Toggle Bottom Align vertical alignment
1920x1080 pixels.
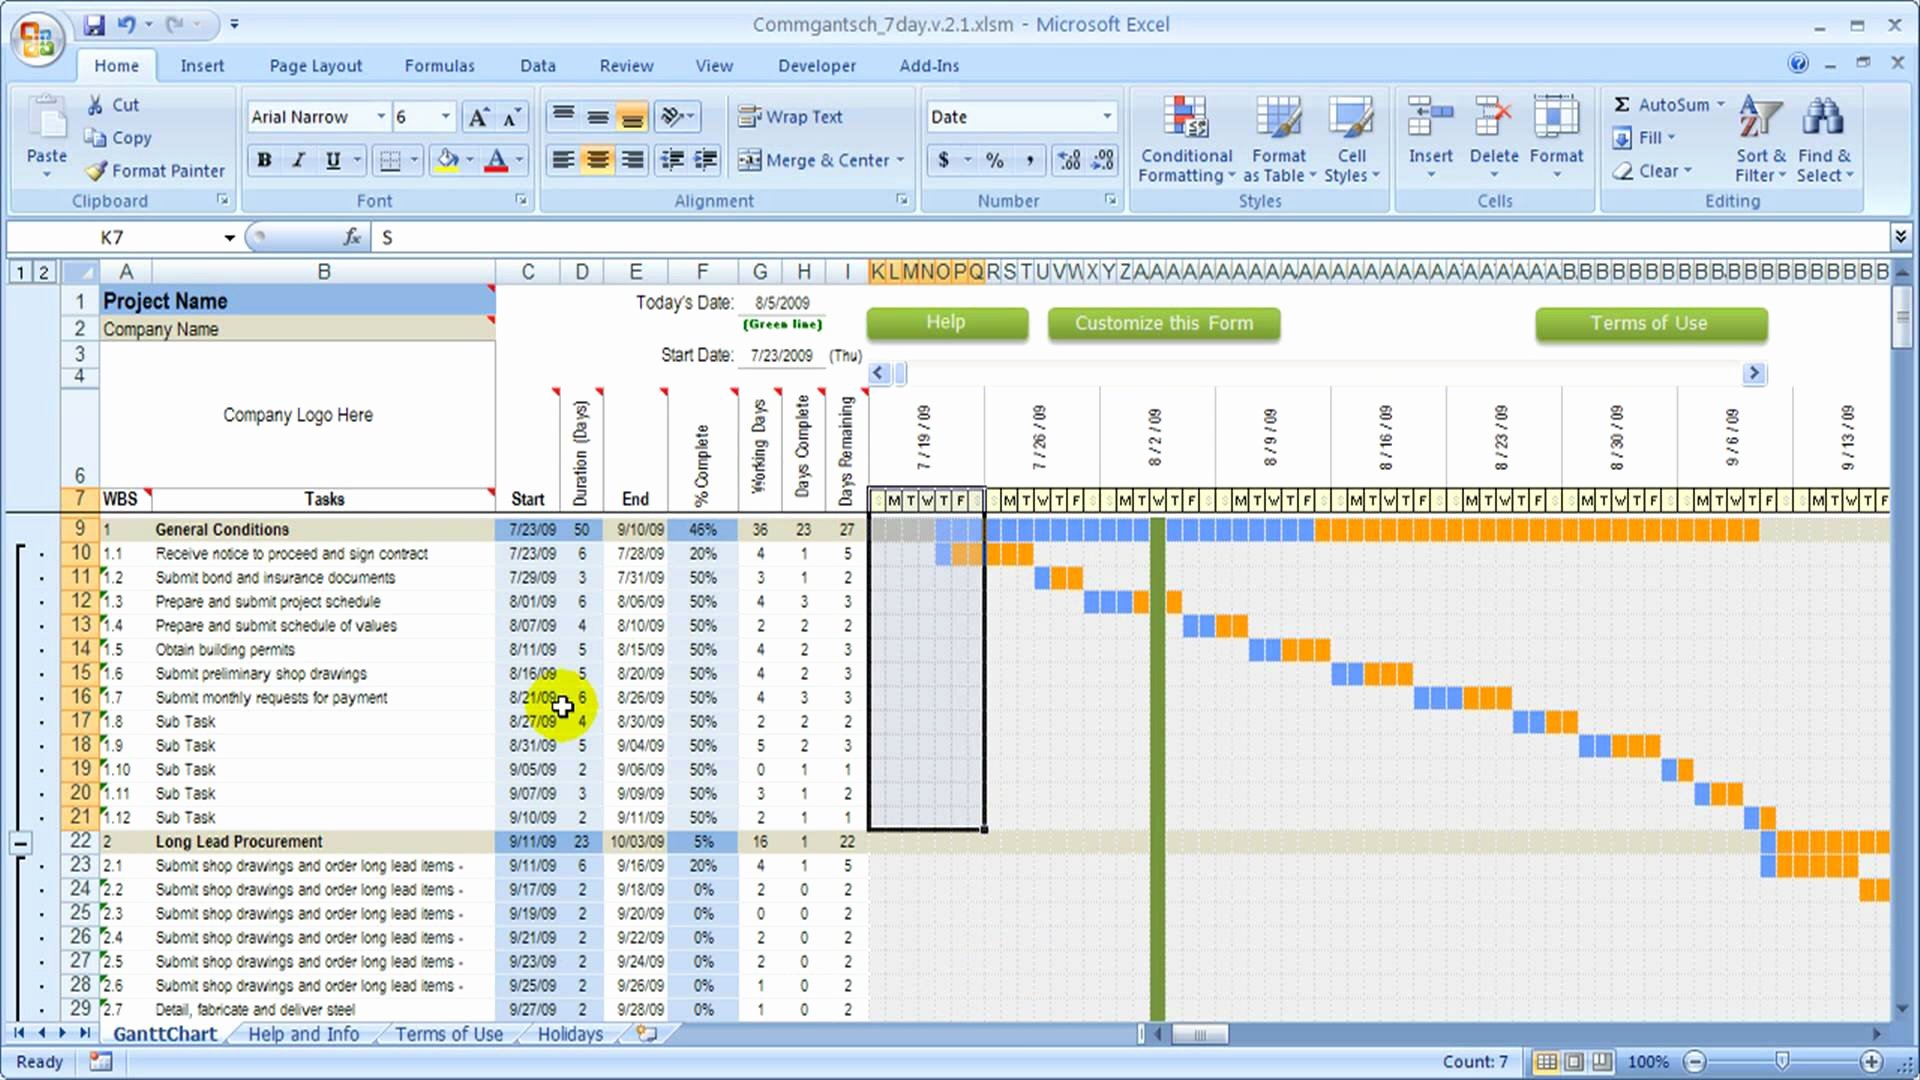(632, 117)
